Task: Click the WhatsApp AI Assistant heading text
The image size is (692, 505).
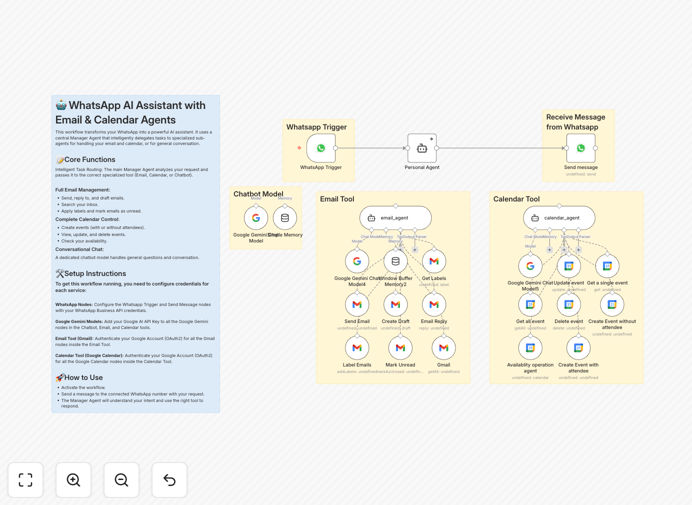Action: (131, 113)
